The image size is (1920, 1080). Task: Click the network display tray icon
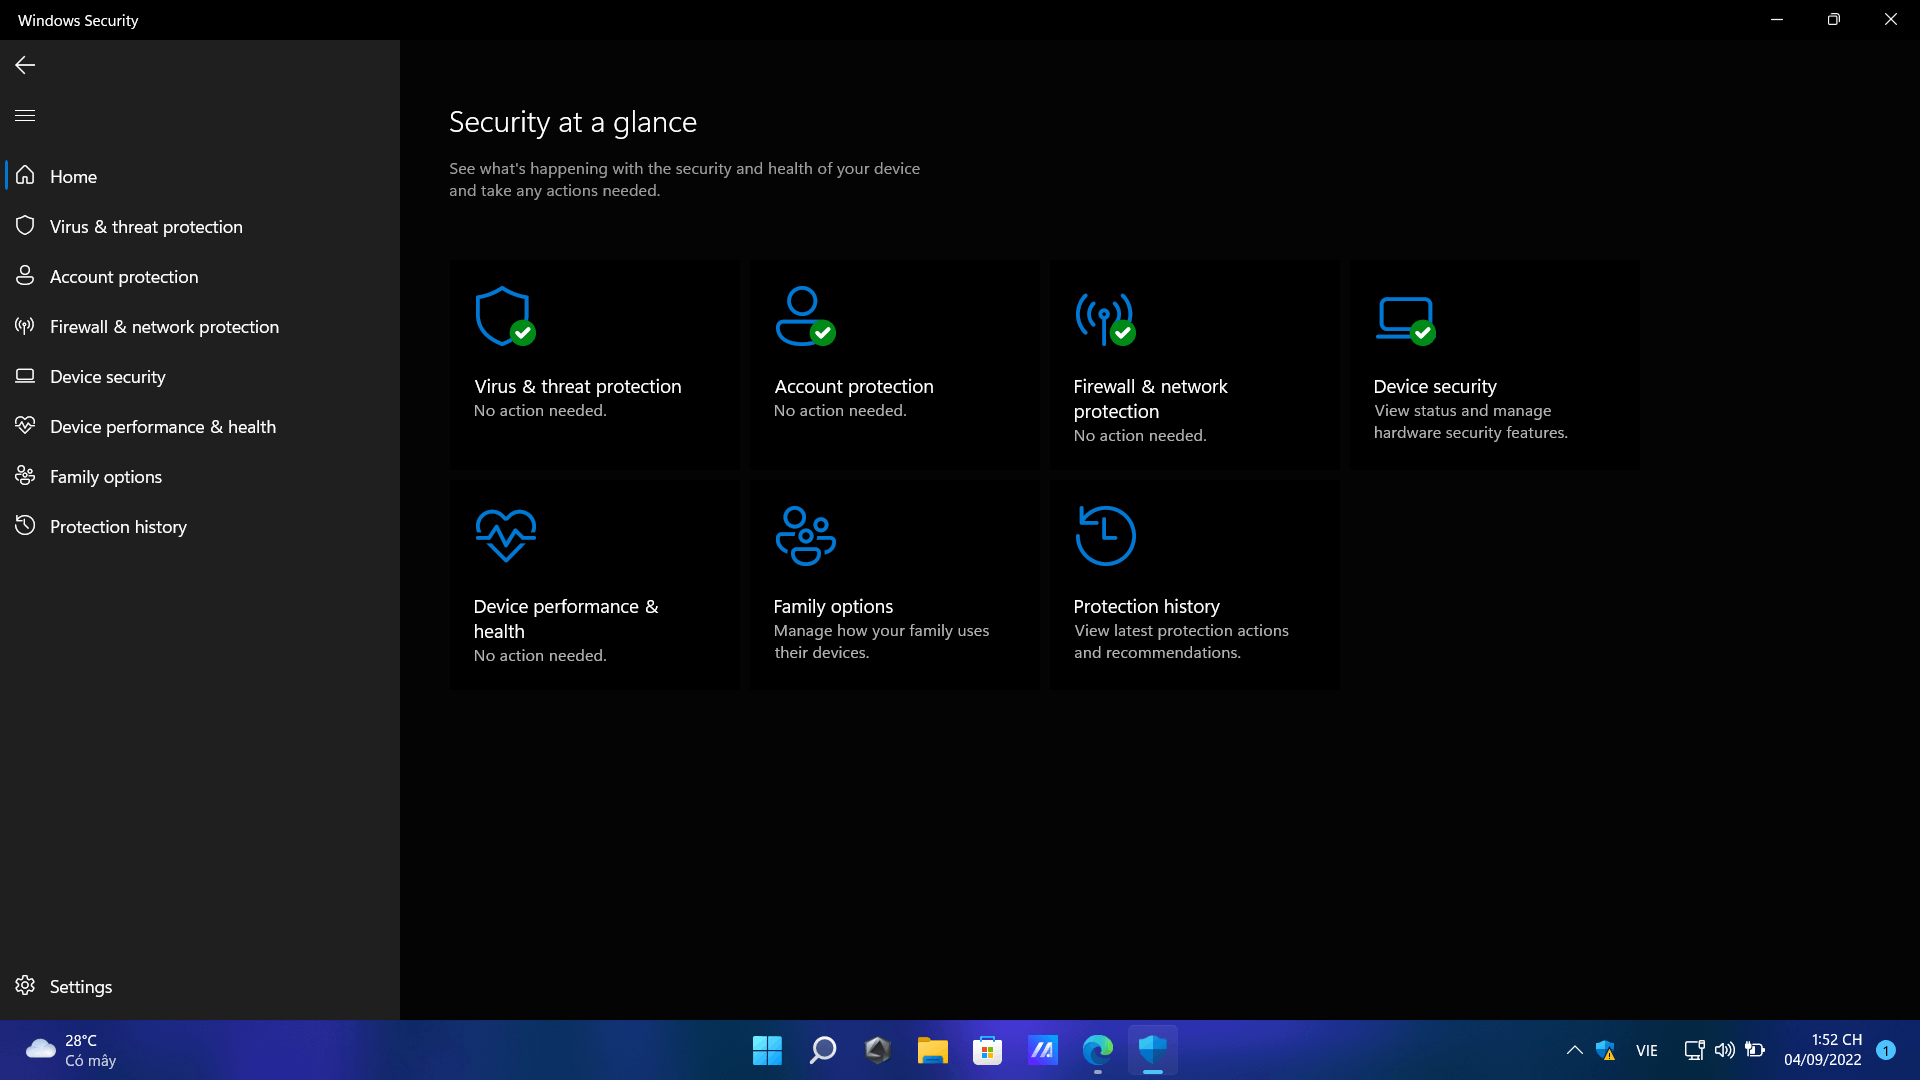pos(1694,1050)
